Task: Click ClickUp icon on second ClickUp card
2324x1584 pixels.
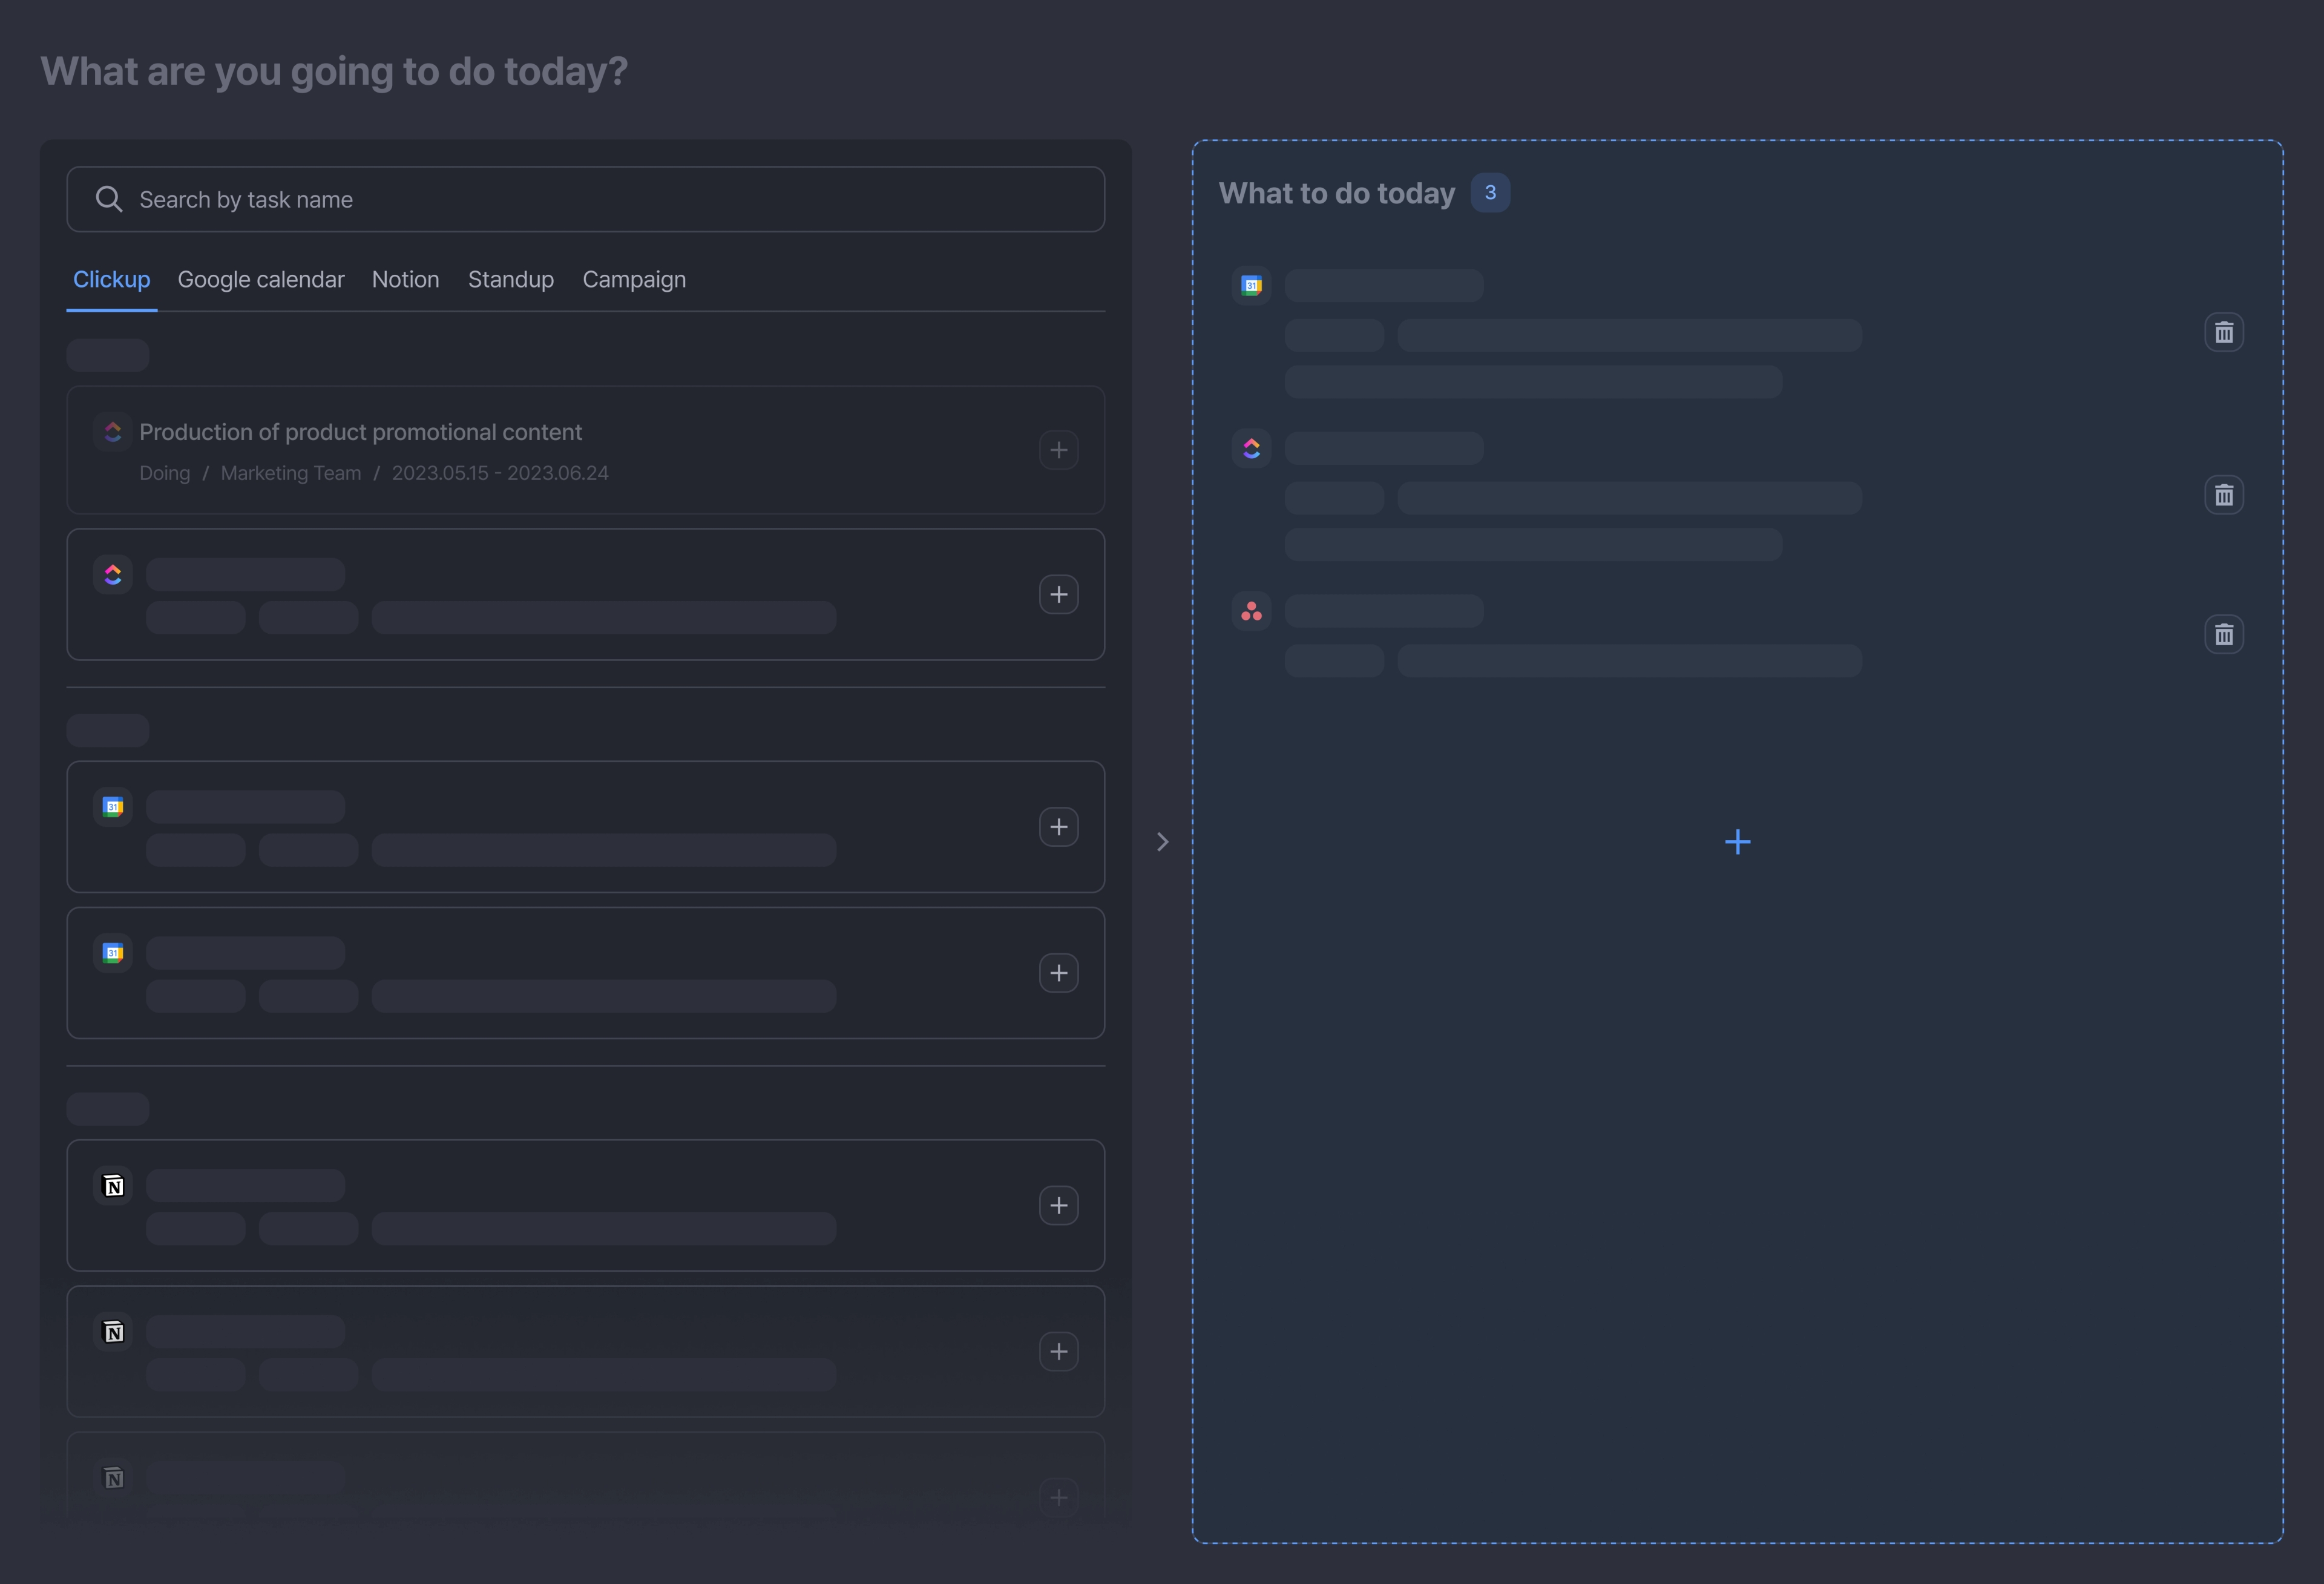Action: pos(113,574)
